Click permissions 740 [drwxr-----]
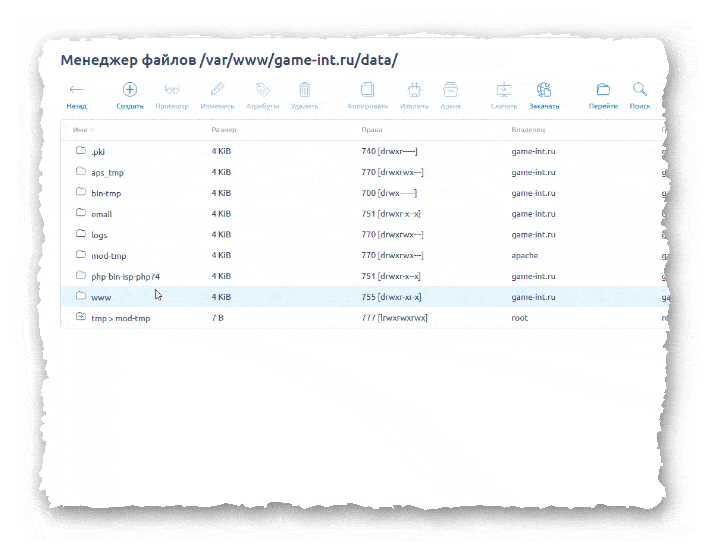 (x=389, y=151)
